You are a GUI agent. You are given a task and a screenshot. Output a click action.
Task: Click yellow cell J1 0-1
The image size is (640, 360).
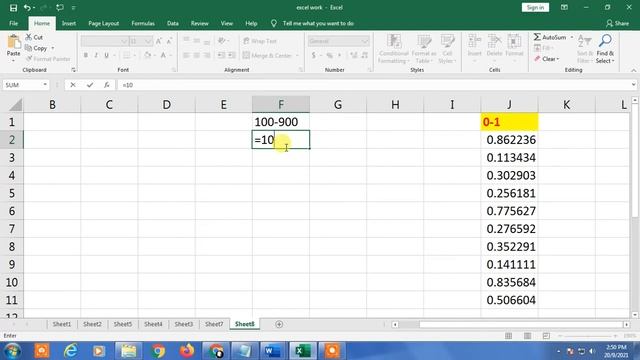509,122
